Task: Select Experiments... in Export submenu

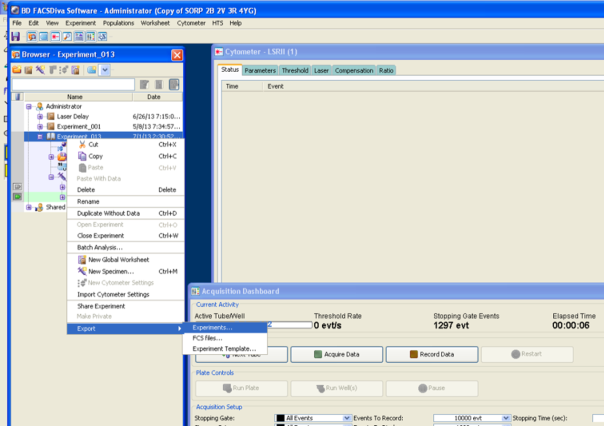Action: pyautogui.click(x=213, y=327)
